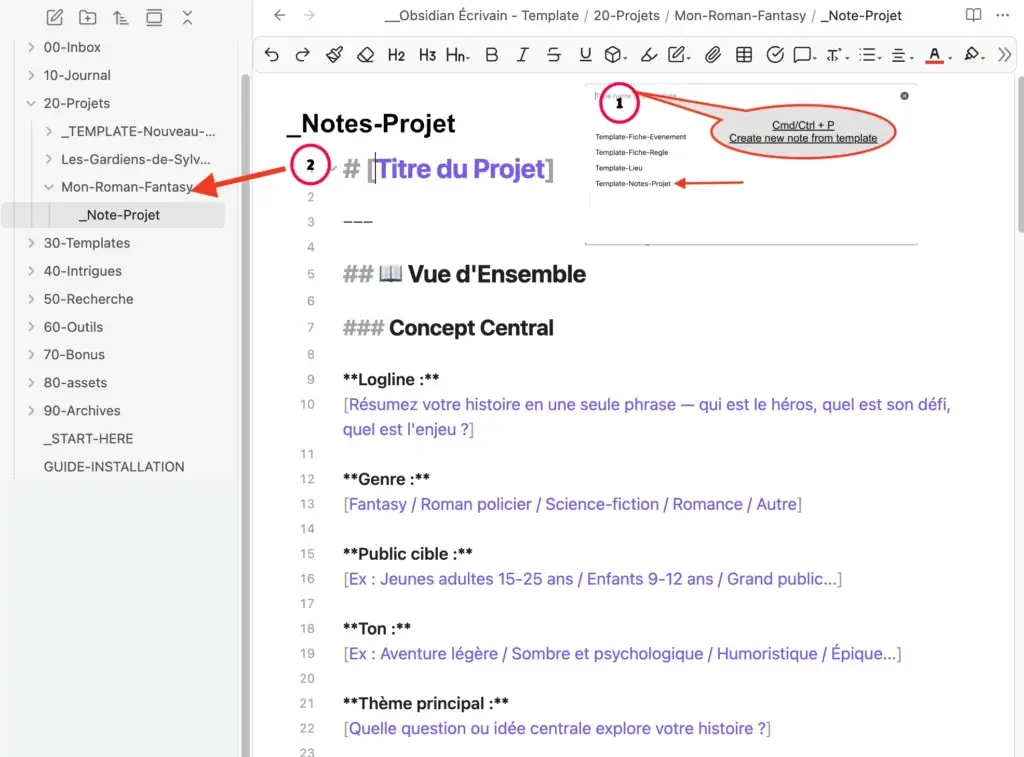Click the red font color button
This screenshot has height=757, width=1024.
935,55
